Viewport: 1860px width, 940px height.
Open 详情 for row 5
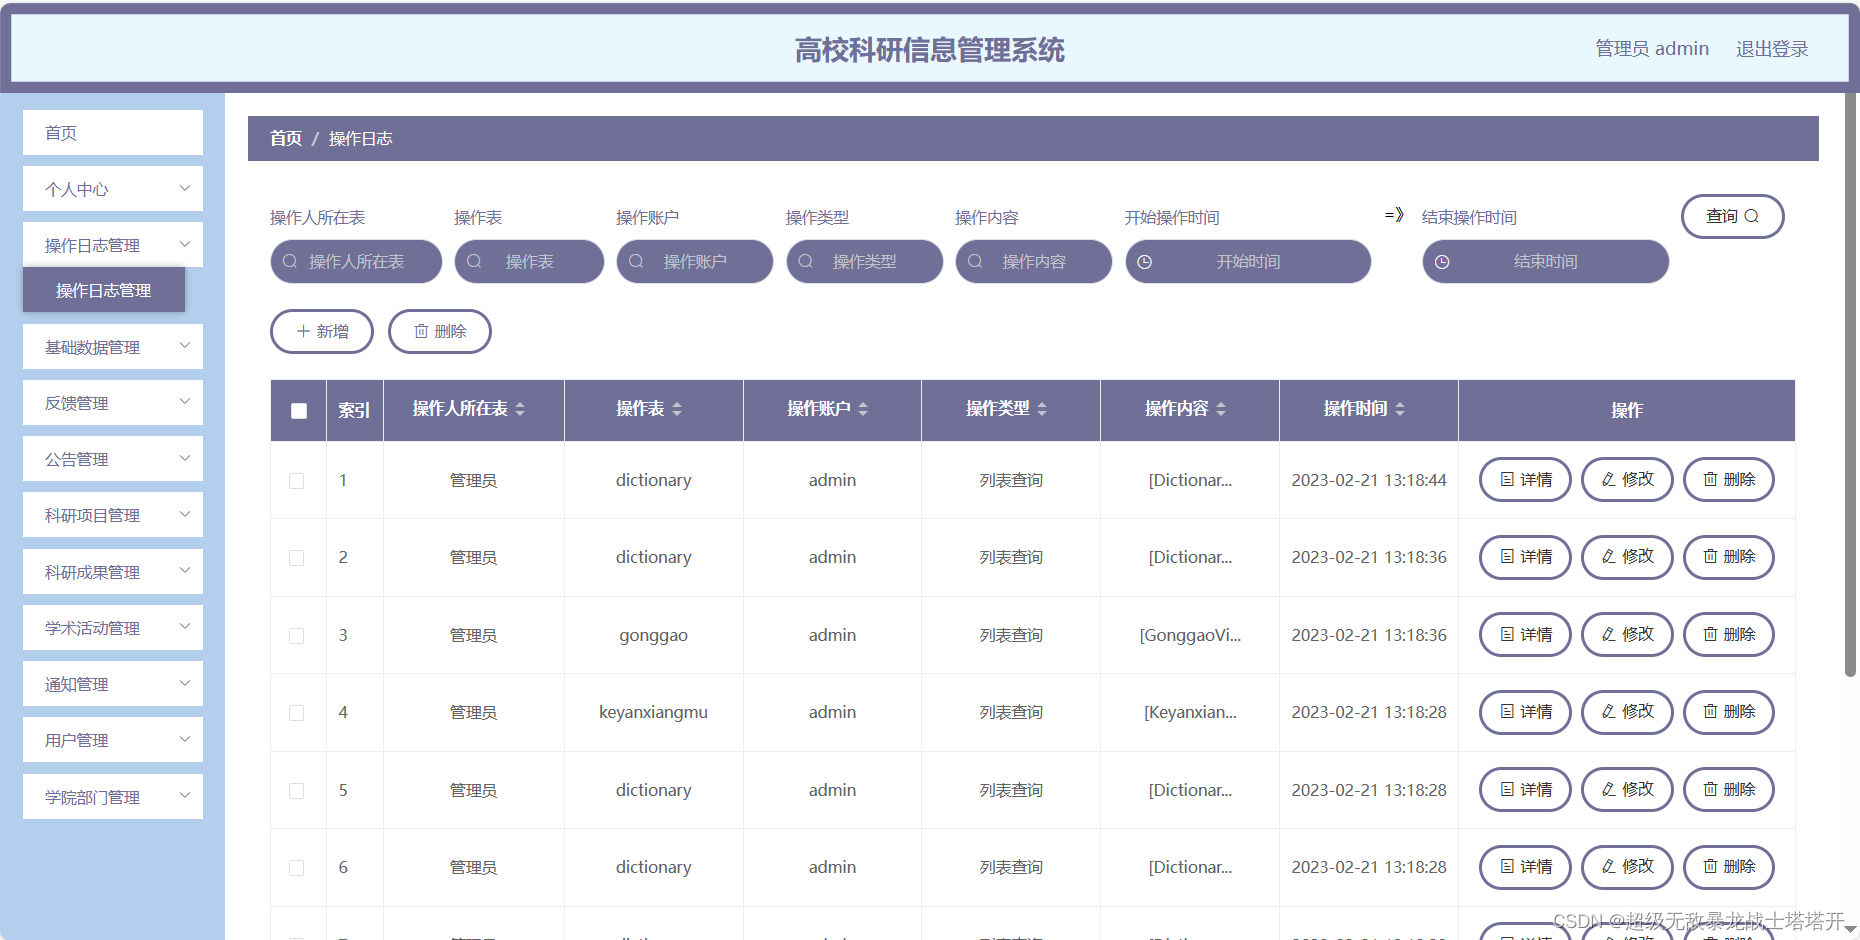tap(1525, 790)
